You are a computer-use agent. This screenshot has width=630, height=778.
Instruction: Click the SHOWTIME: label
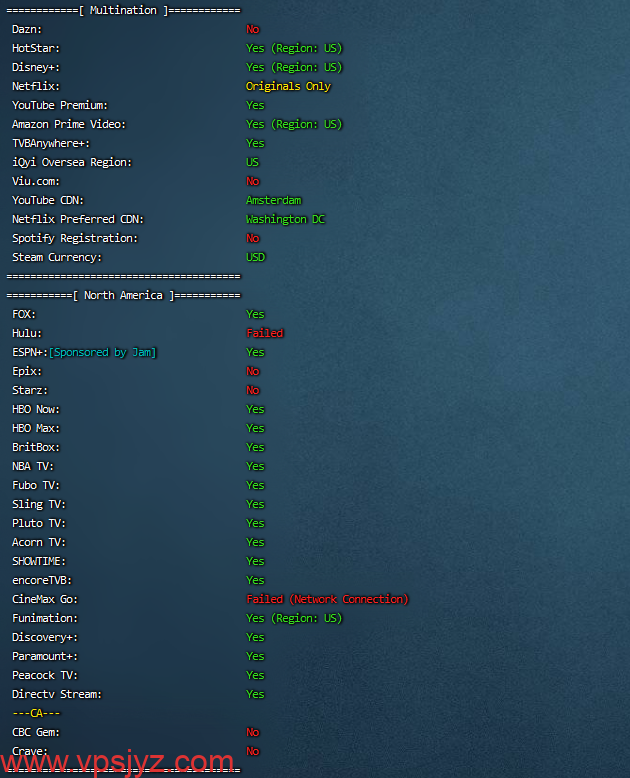coord(39,561)
